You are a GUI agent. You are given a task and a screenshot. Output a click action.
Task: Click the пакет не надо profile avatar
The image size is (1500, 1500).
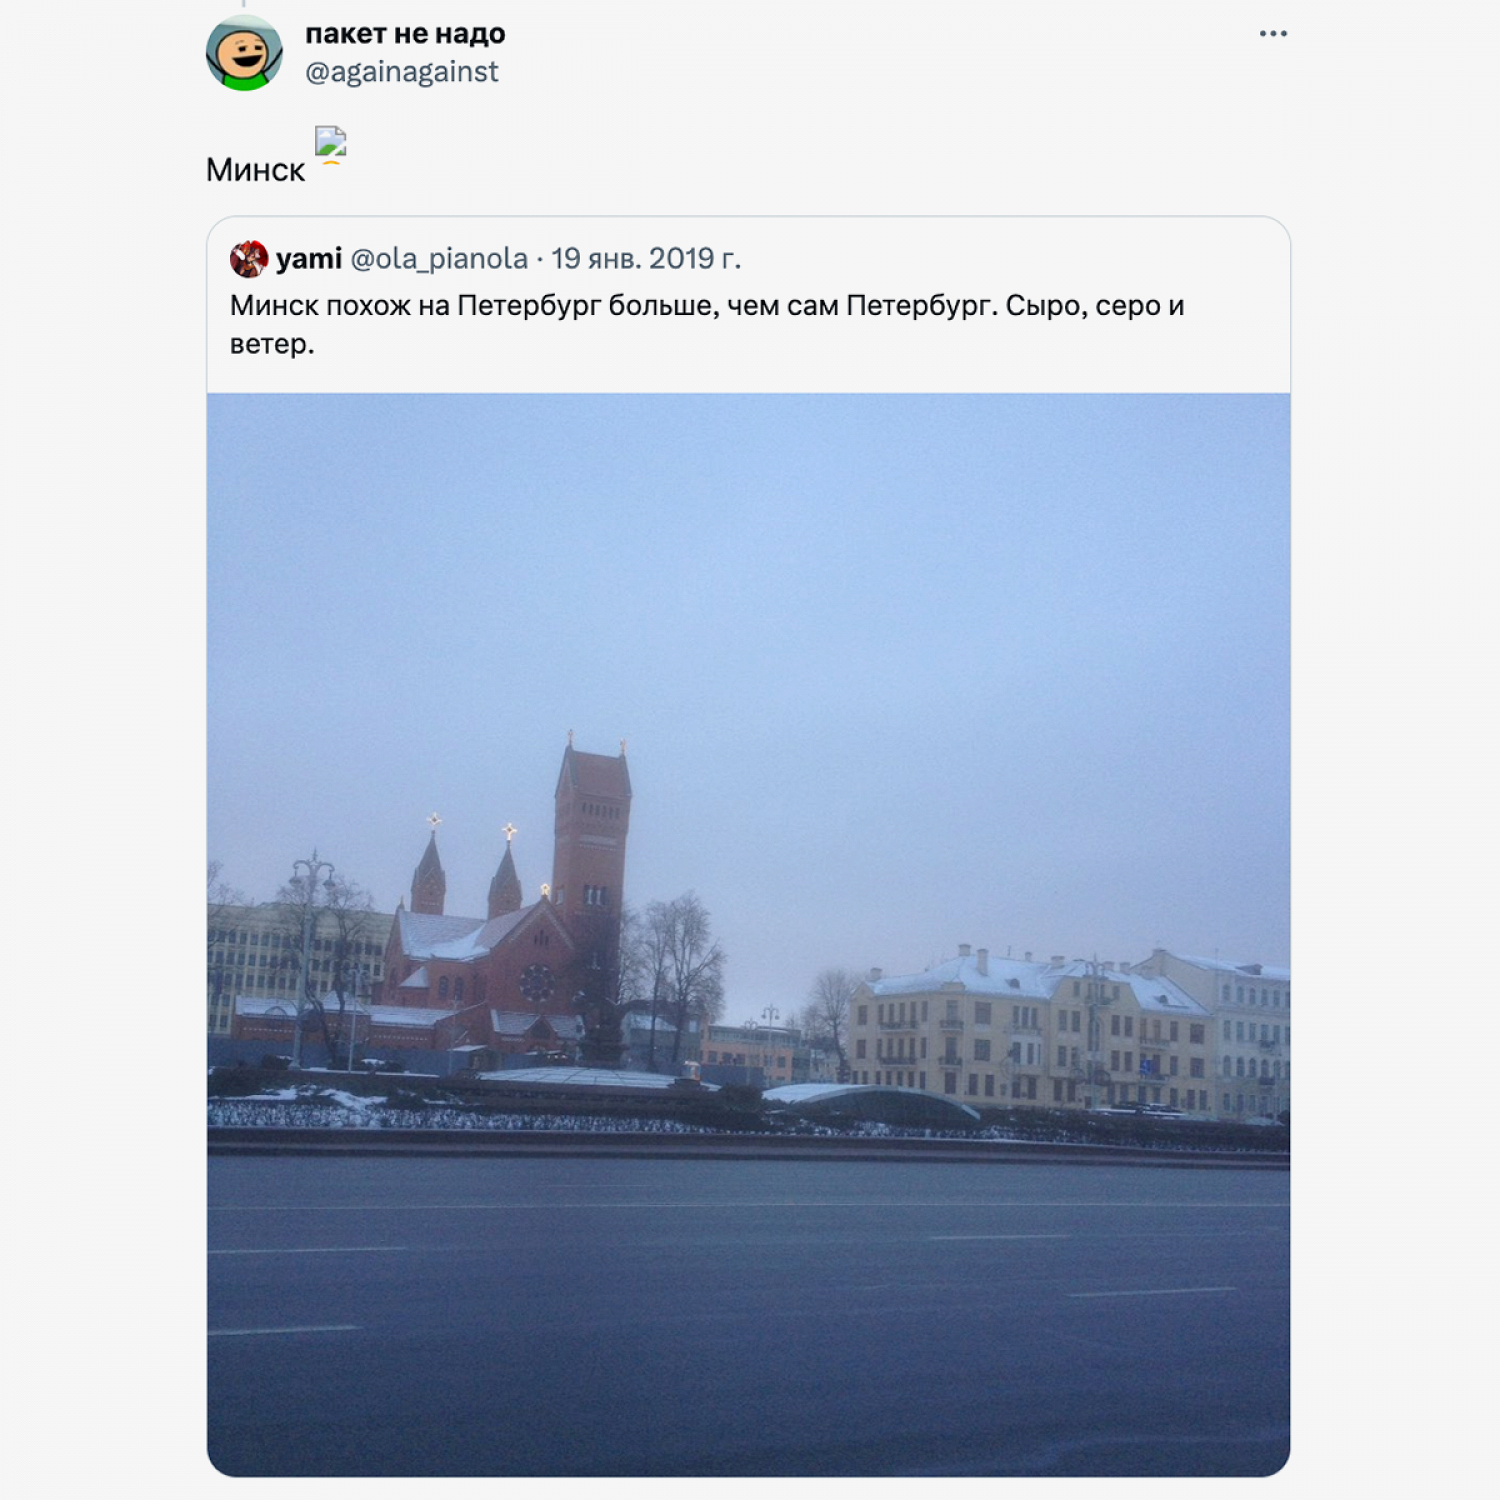[244, 52]
